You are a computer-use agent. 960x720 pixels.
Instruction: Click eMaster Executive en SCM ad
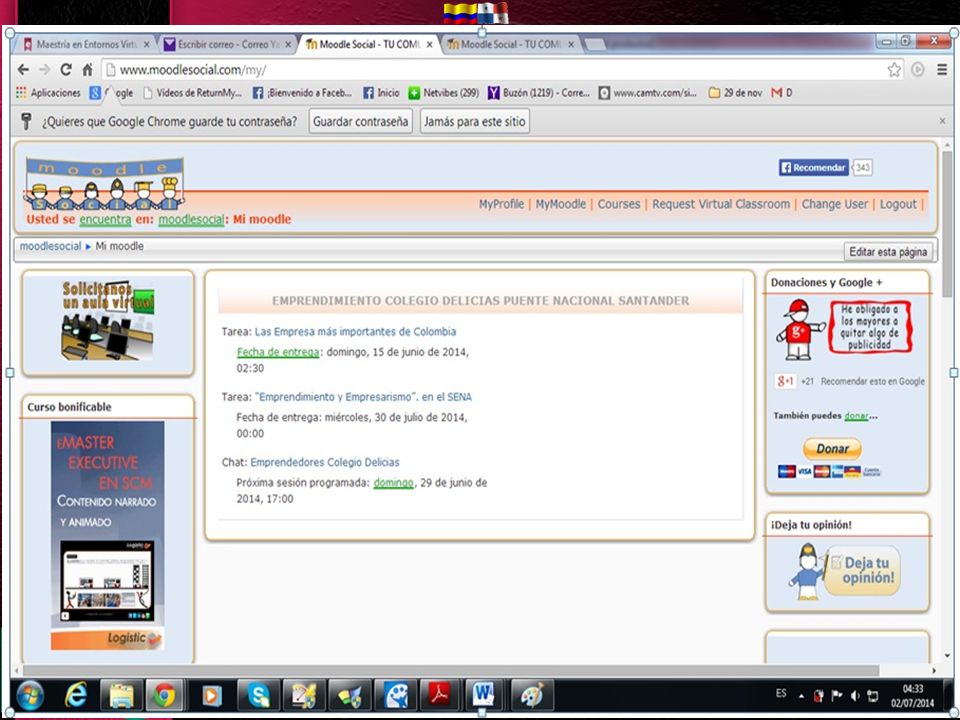tap(107, 536)
